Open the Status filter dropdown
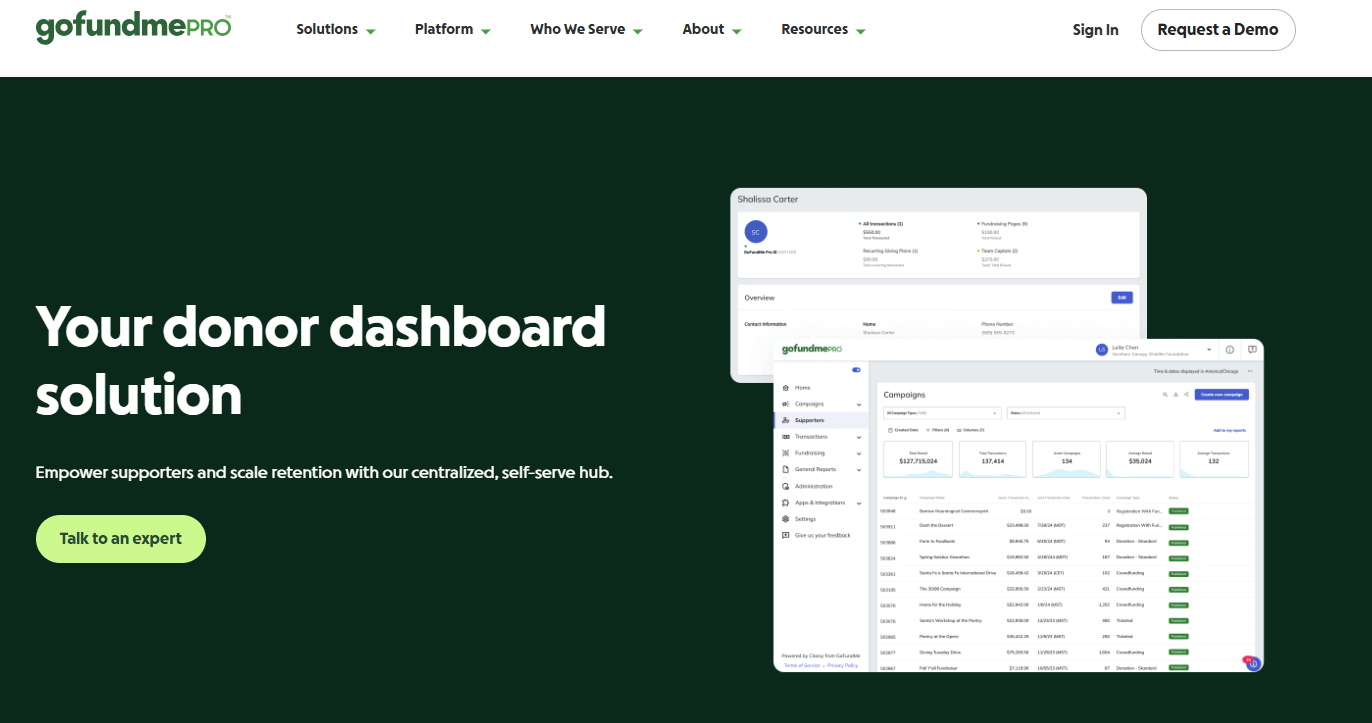This screenshot has width=1372, height=723. coord(1065,413)
